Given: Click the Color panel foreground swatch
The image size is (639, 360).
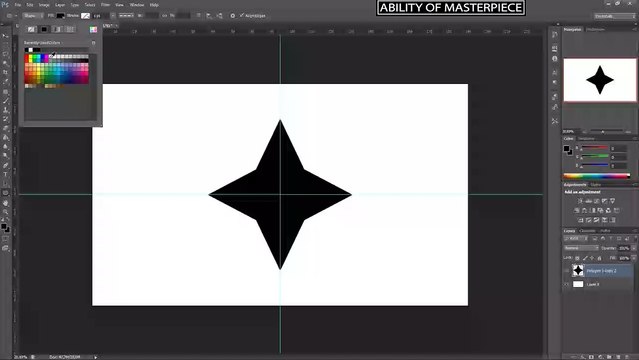Looking at the screenshot, I should tap(566, 148).
